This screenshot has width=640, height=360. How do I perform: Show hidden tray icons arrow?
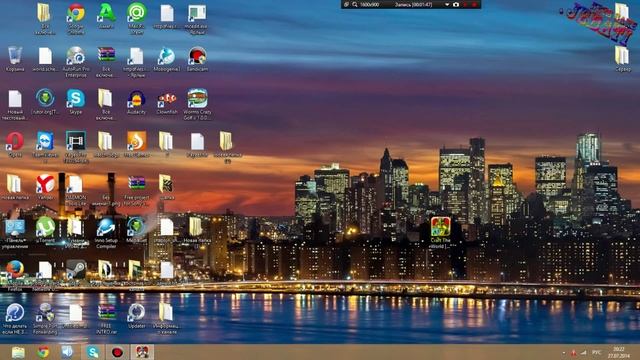(564, 352)
